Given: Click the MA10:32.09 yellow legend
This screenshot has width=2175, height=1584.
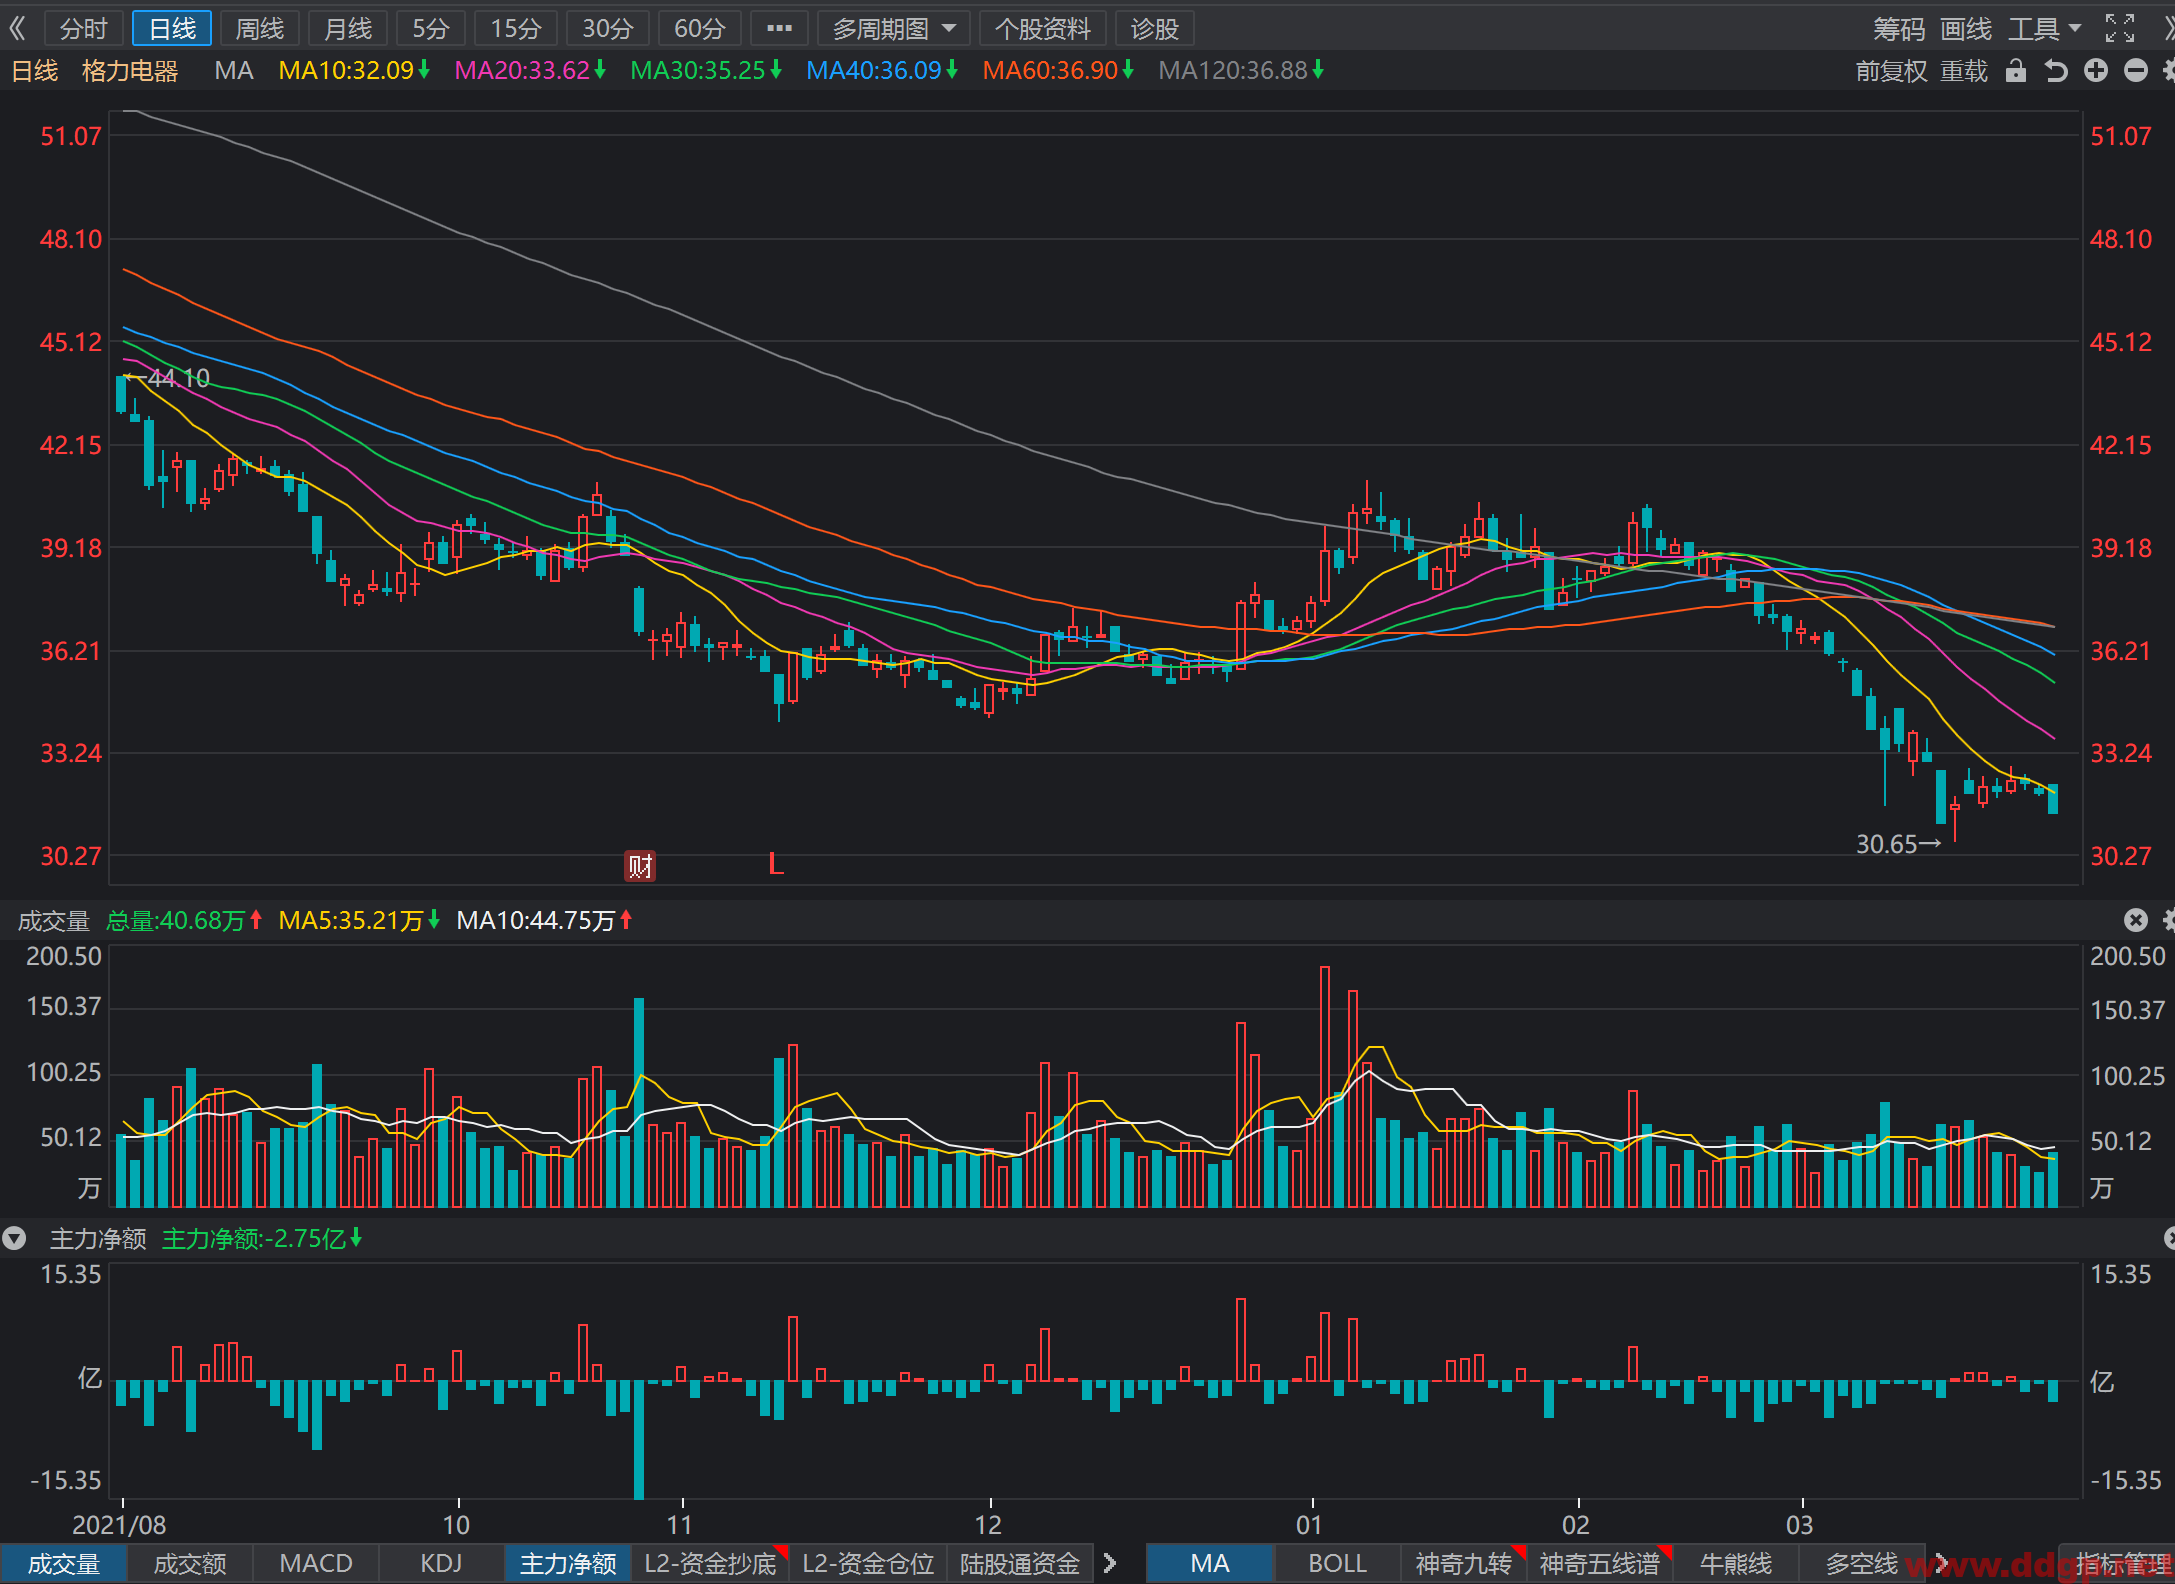Looking at the screenshot, I should [x=354, y=71].
